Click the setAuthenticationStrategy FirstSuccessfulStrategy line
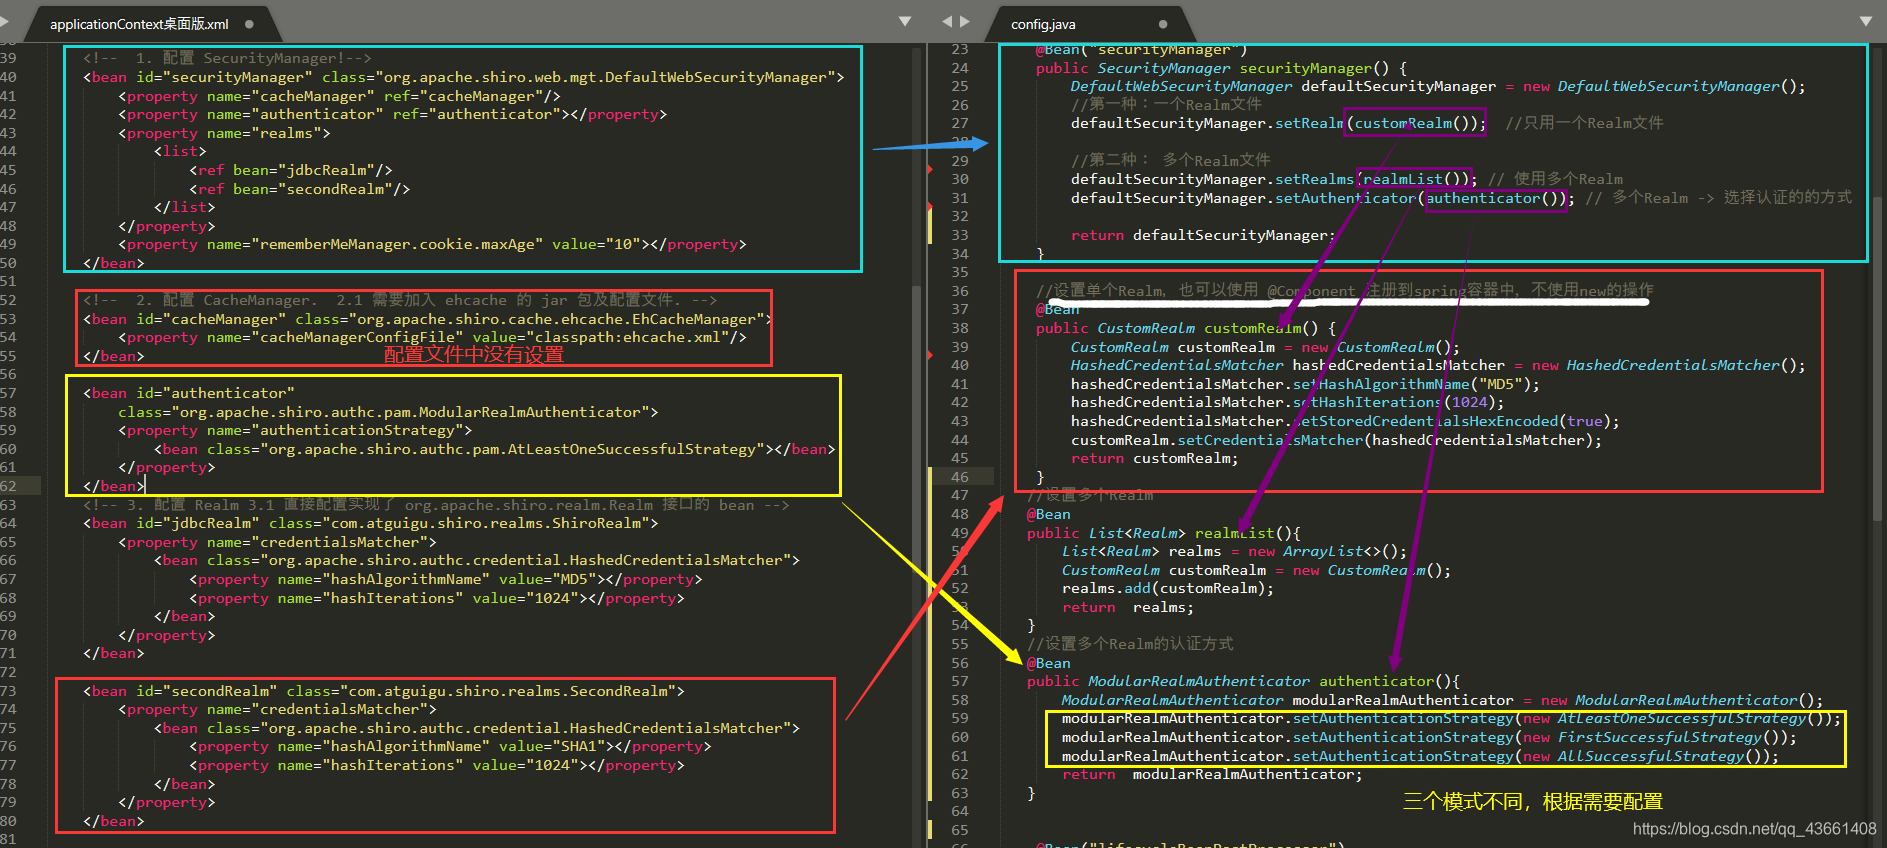 [1429, 737]
